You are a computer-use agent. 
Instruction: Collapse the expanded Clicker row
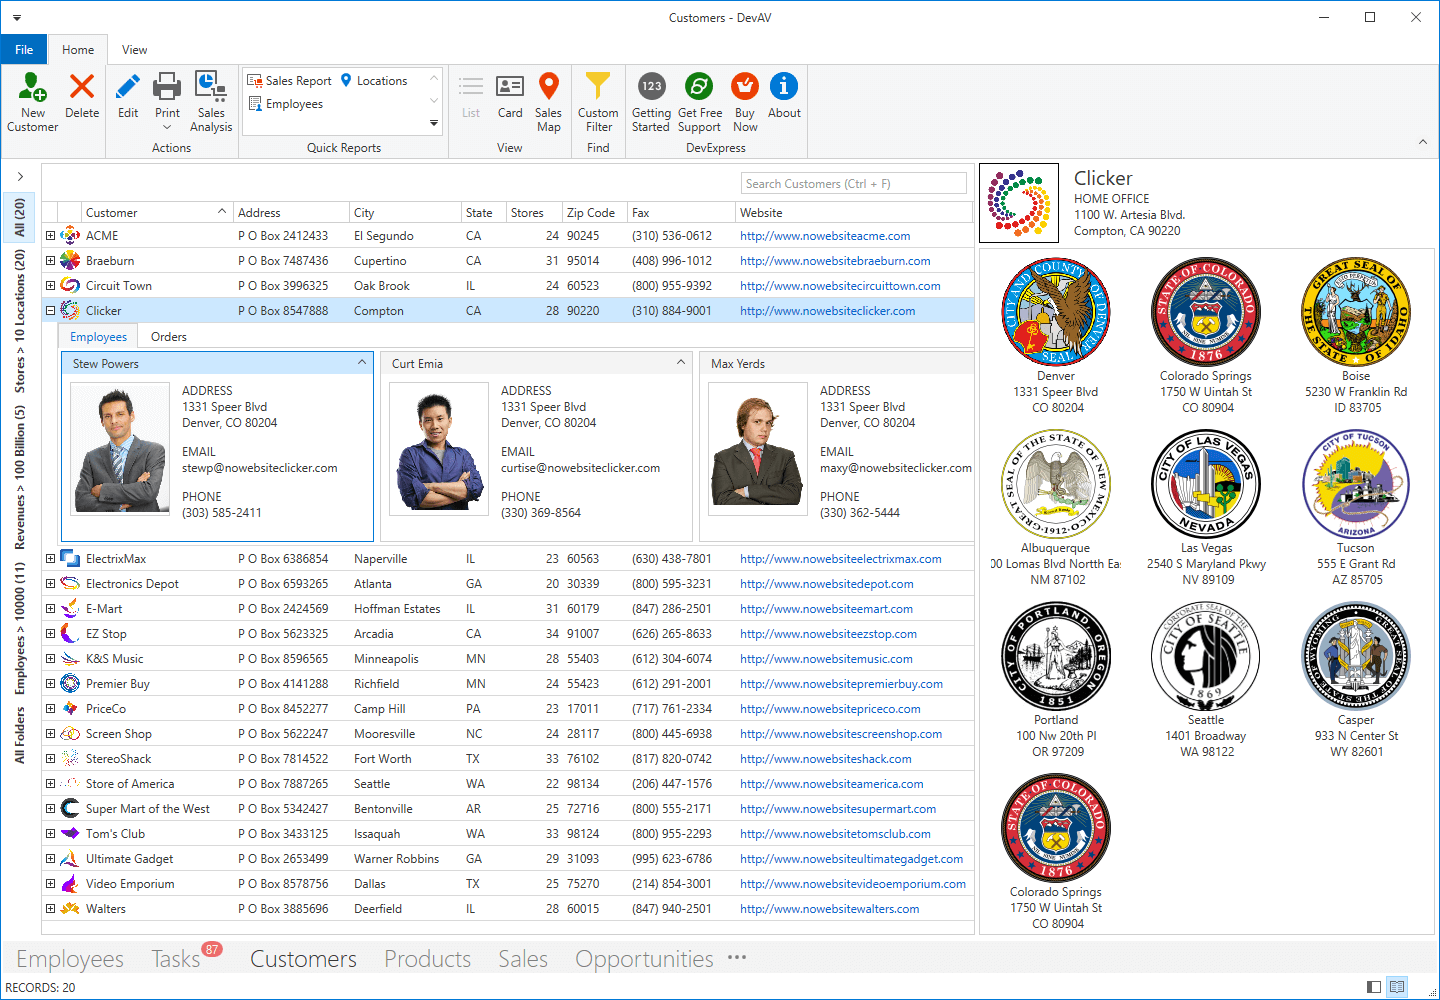pos(50,311)
